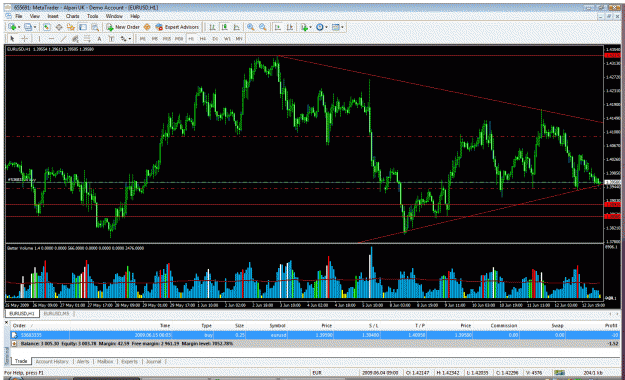Switch to the Account History tab
Image resolution: width=625 pixels, height=380 pixels.
(52, 362)
